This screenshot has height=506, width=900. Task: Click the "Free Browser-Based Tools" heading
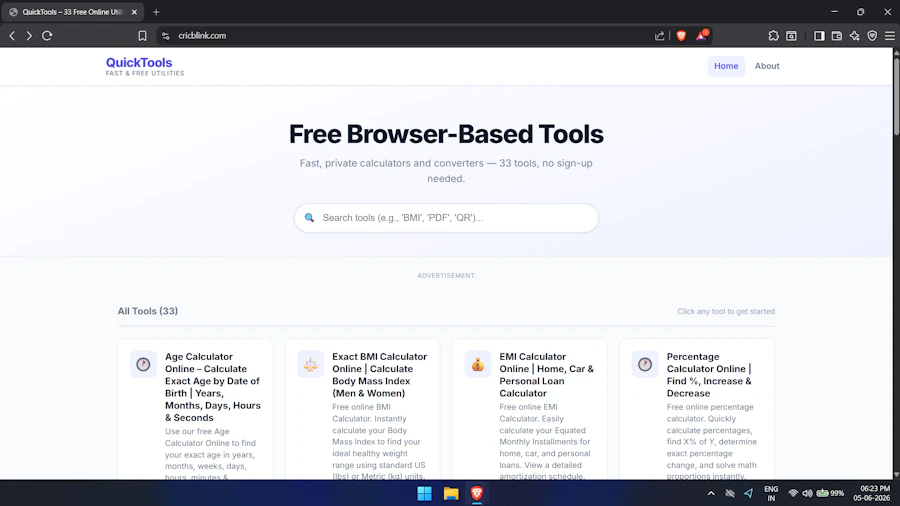pos(446,134)
